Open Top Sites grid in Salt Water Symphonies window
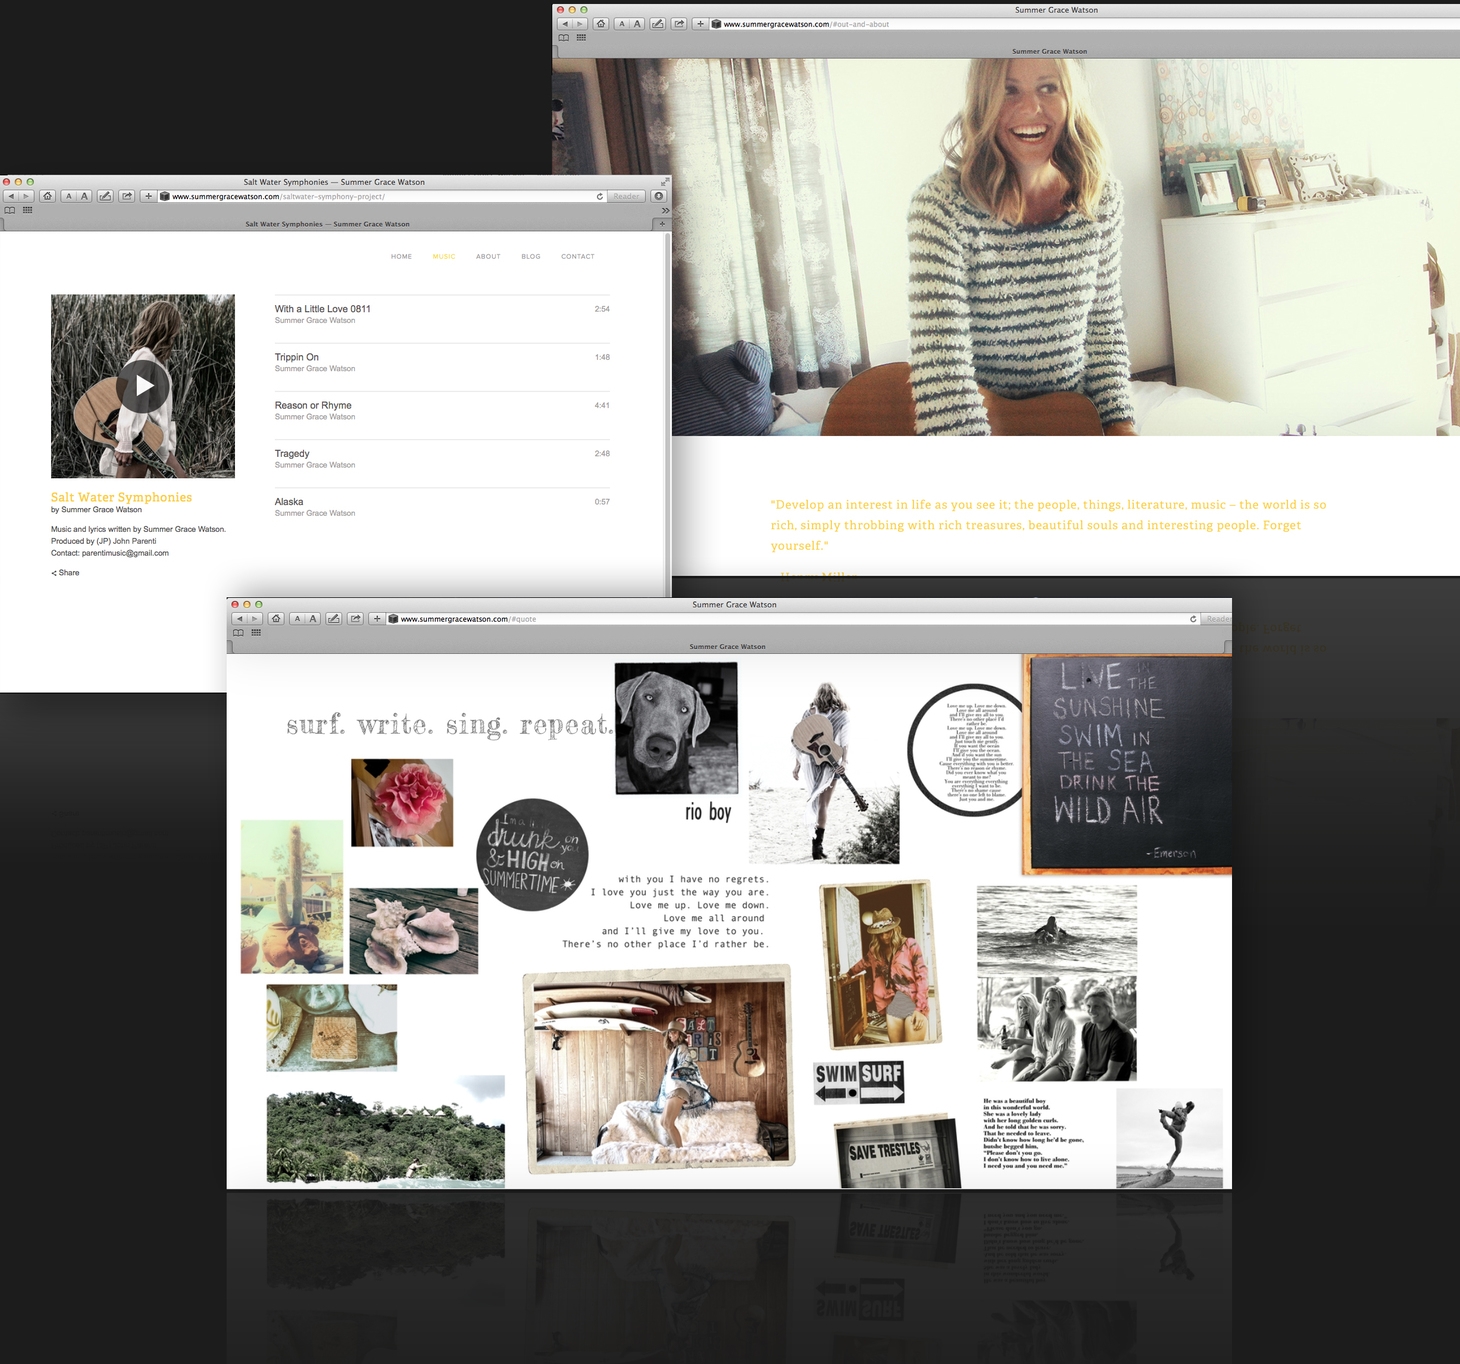1460x1364 pixels. tap(27, 210)
